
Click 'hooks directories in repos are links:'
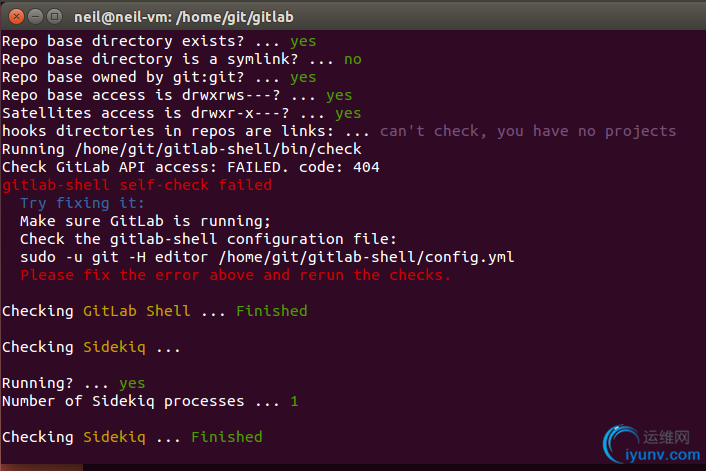coord(168,131)
